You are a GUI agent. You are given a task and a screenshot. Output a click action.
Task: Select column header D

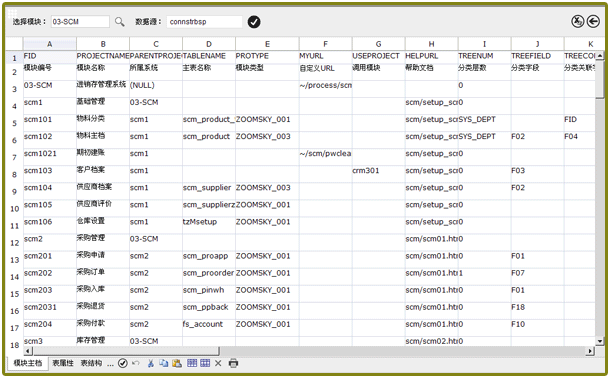click(x=209, y=44)
